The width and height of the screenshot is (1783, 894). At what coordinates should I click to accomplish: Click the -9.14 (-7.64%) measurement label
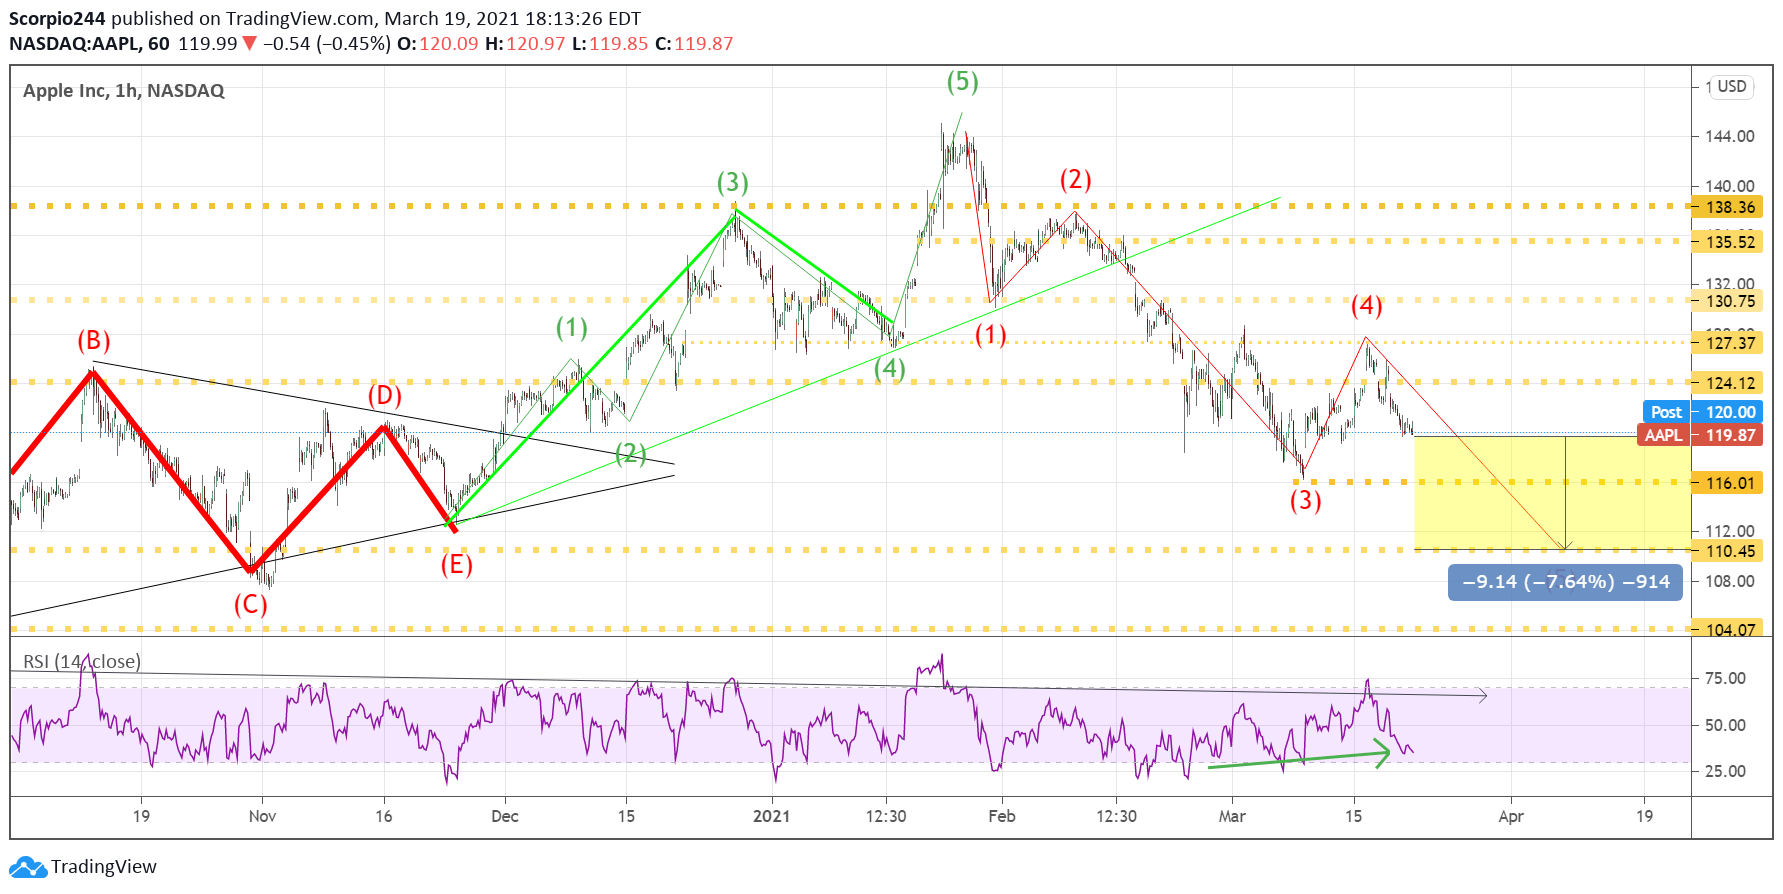[x=1565, y=582]
